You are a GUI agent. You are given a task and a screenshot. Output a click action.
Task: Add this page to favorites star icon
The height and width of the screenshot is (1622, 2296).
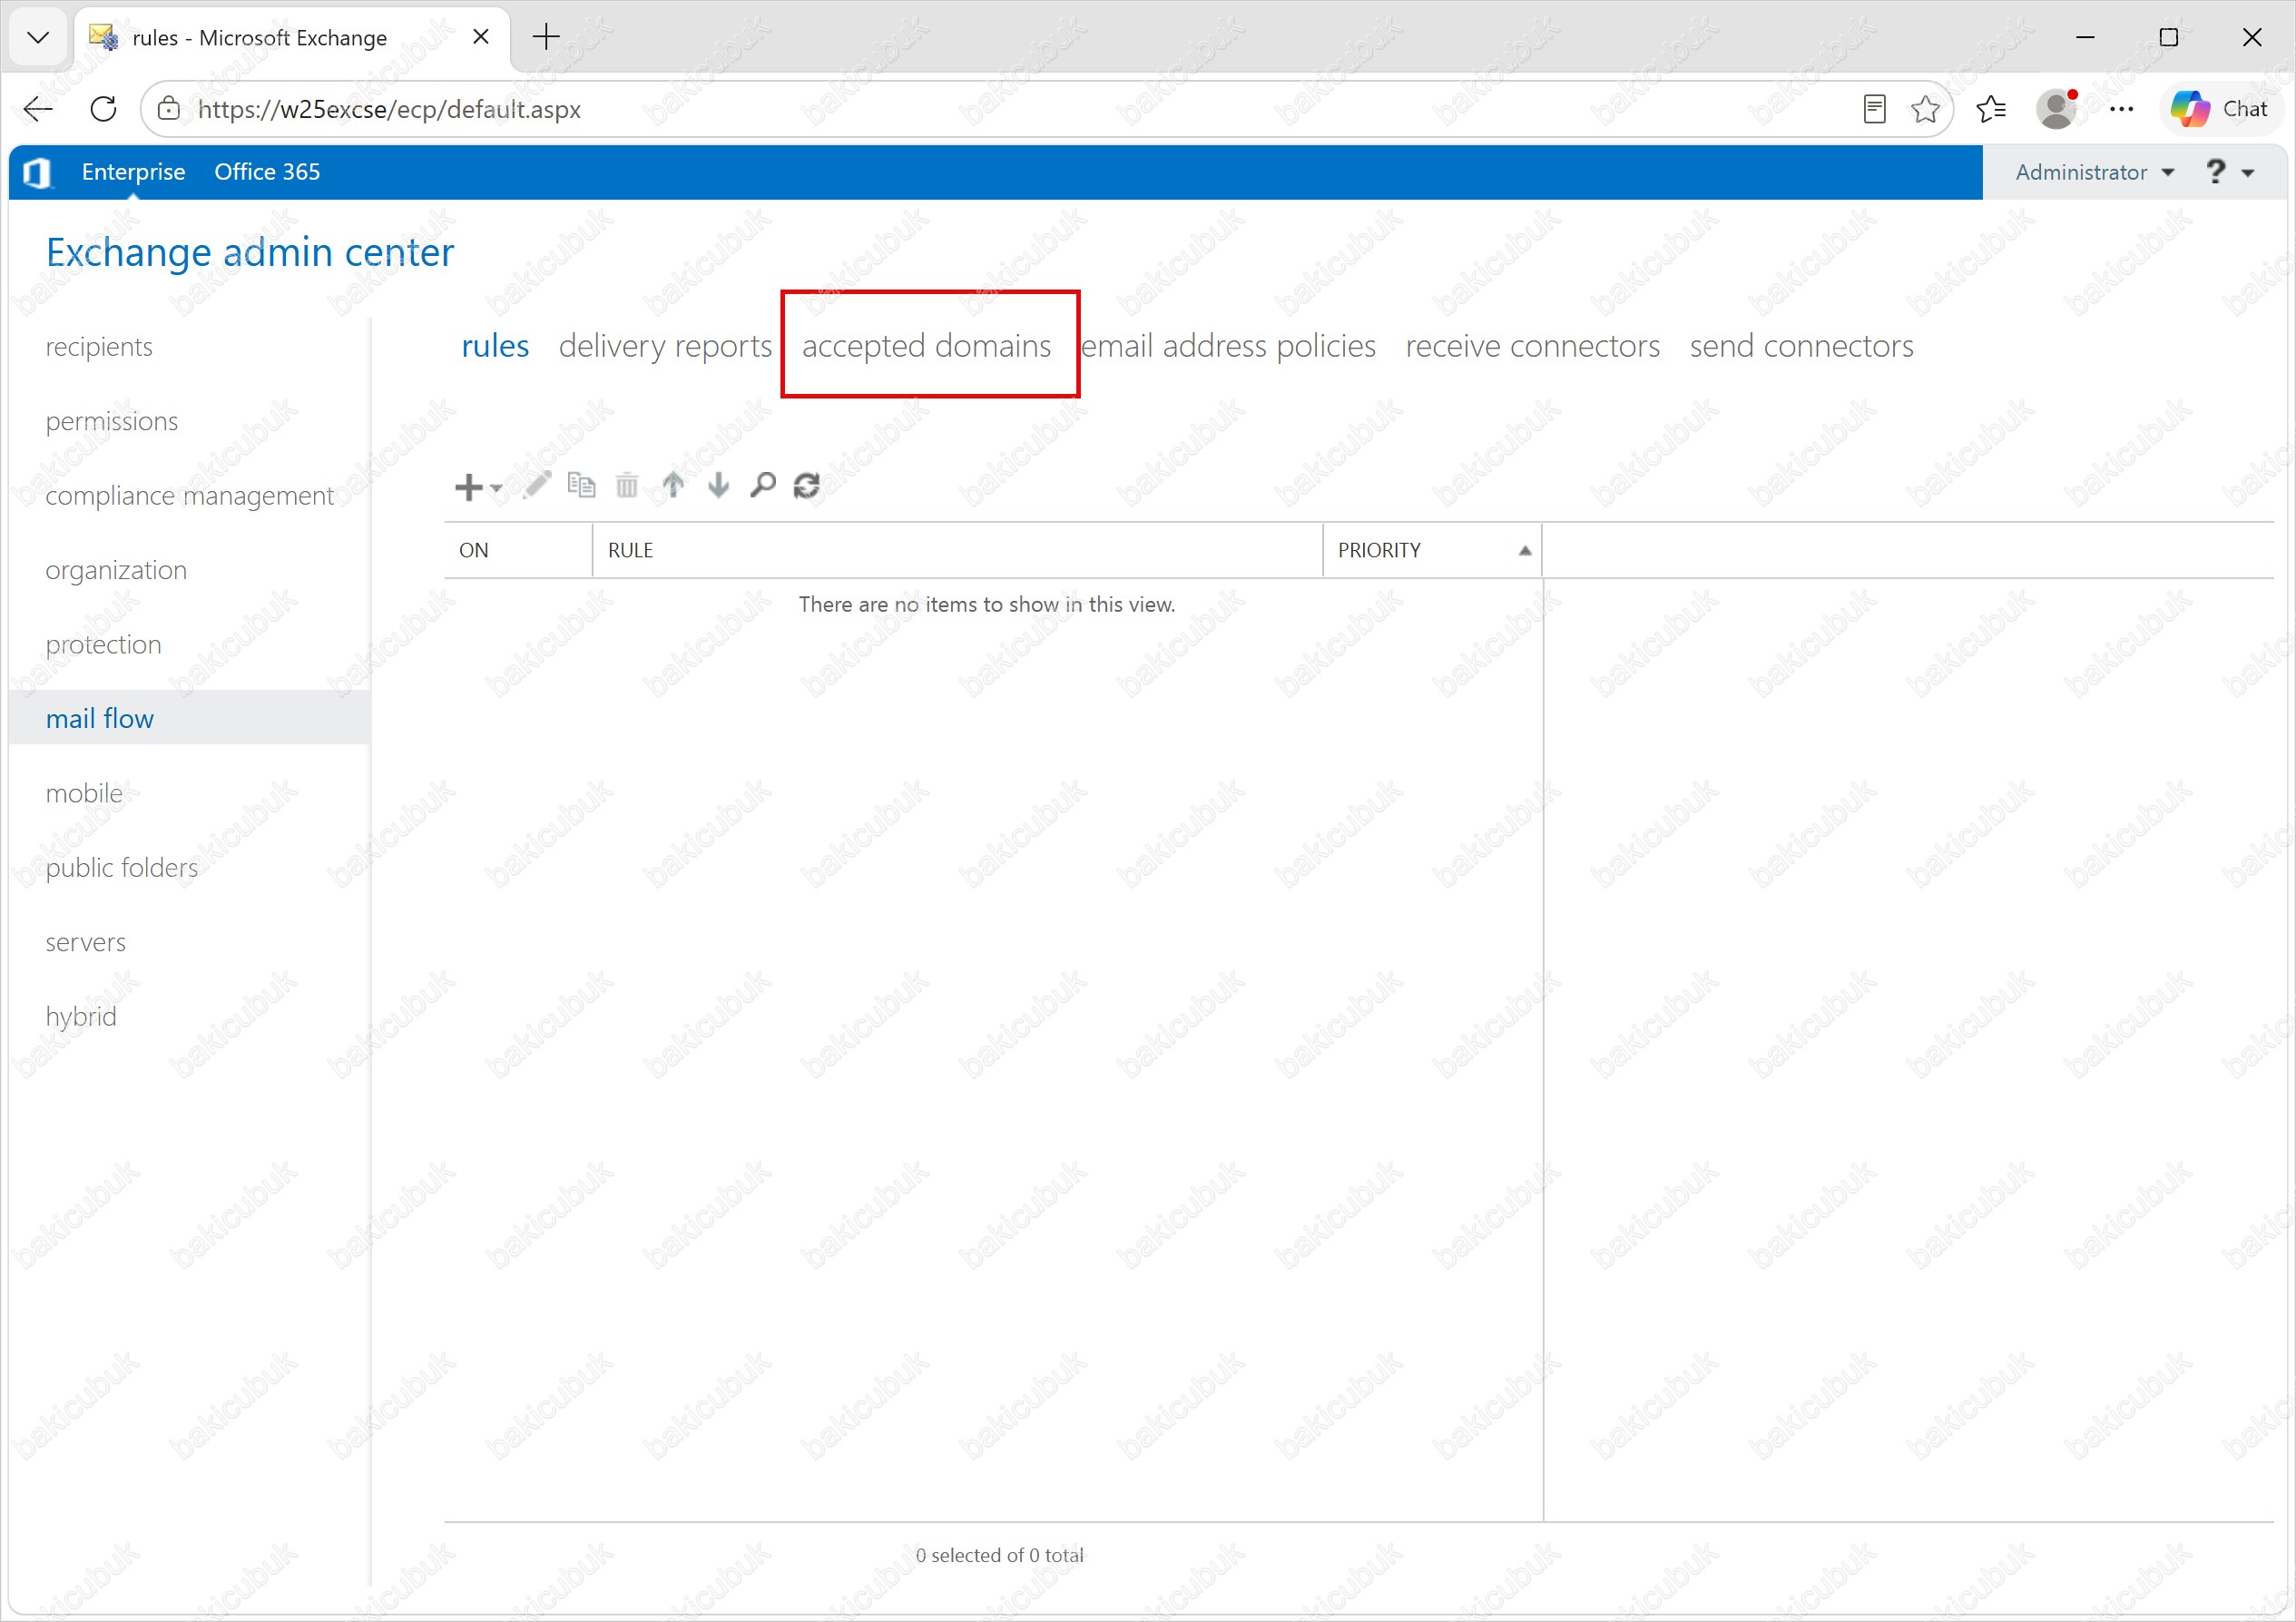(x=1925, y=109)
